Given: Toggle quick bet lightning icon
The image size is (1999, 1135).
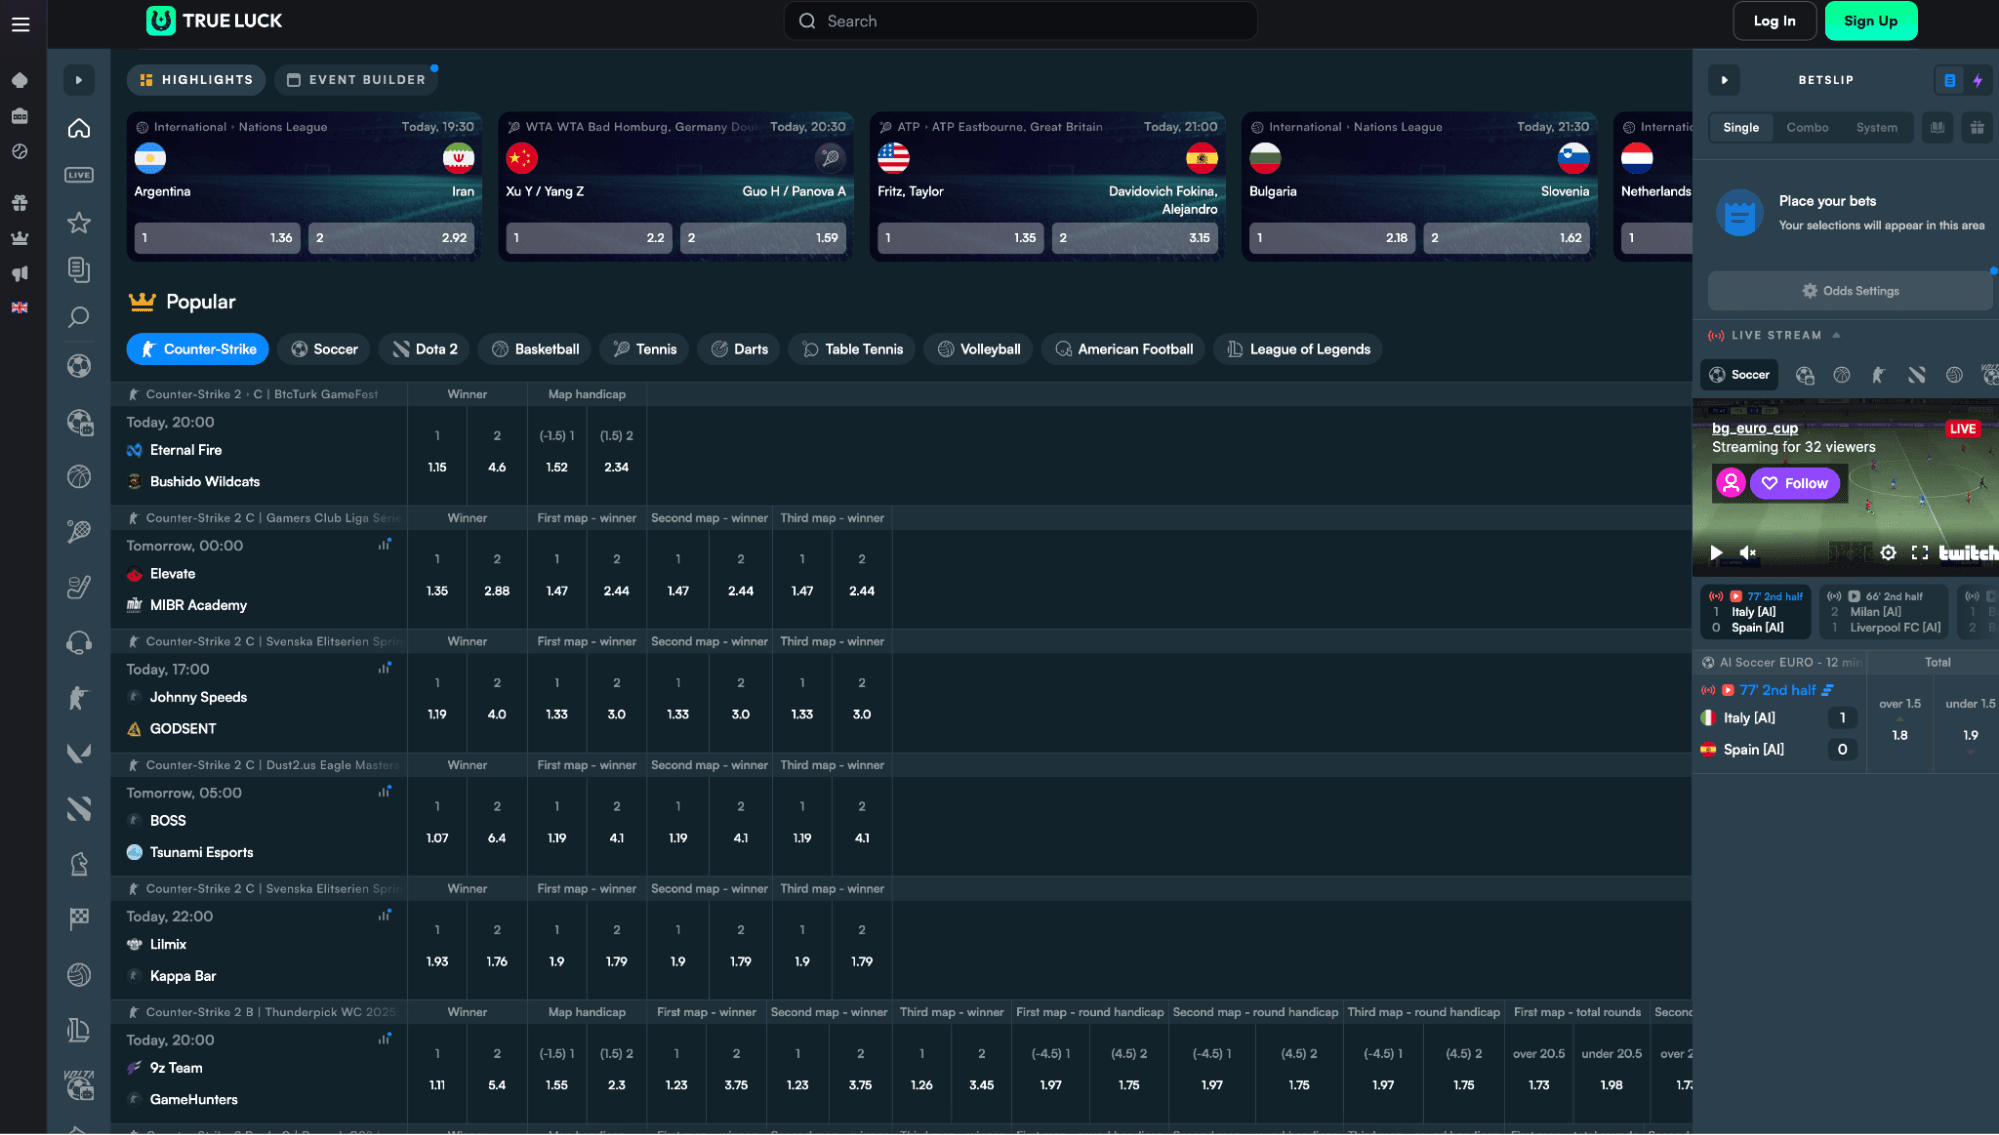Looking at the screenshot, I should (1977, 80).
